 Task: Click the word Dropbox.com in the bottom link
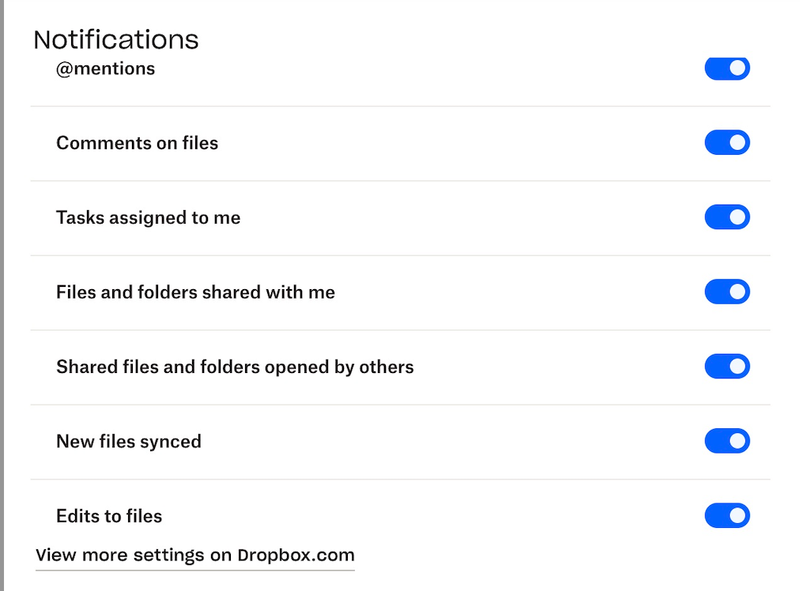(296, 555)
